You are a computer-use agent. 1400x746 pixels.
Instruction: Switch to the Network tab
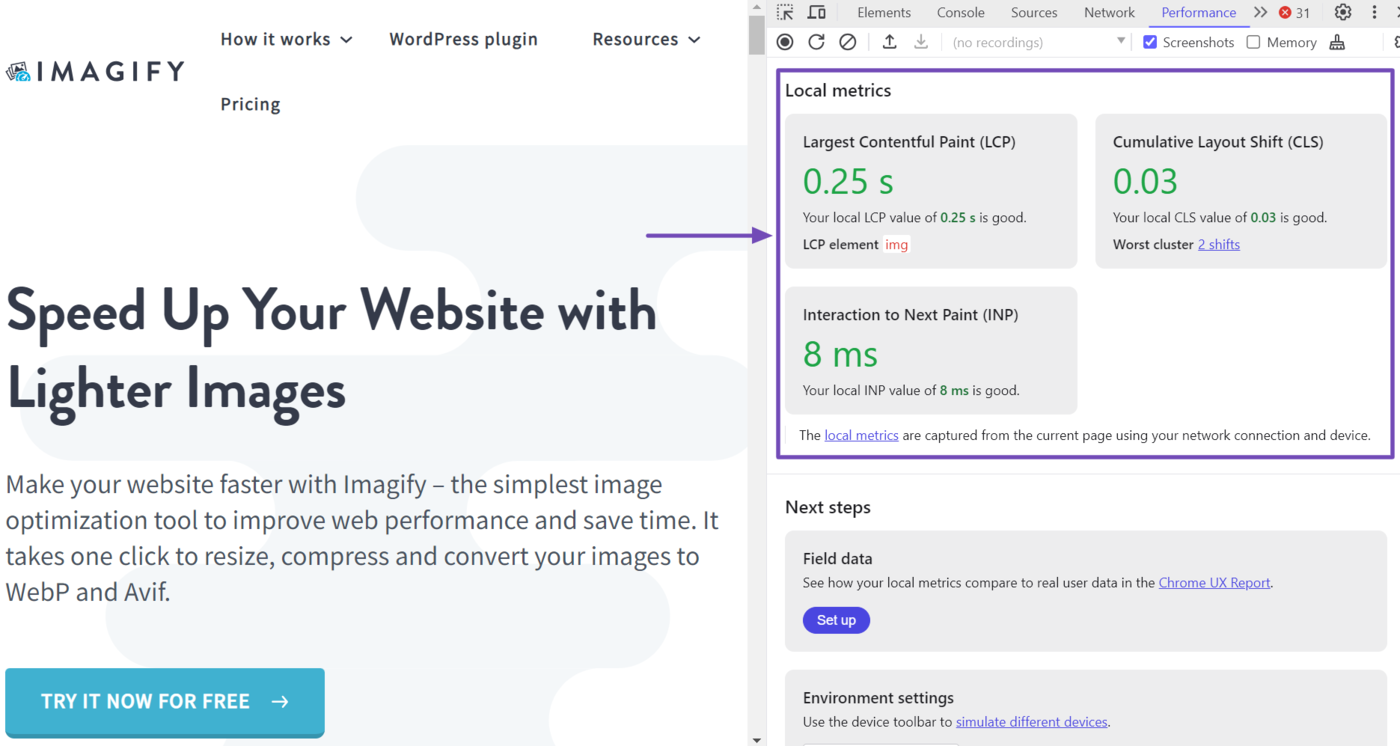pyautogui.click(x=1109, y=12)
